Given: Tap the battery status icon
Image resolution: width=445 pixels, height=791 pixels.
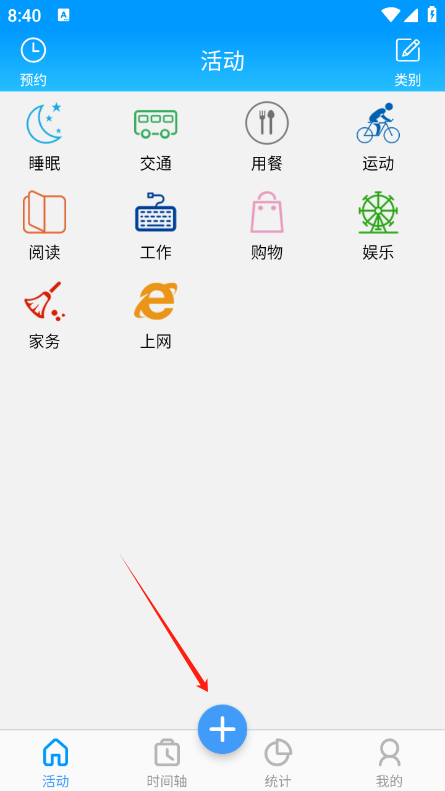Looking at the screenshot, I should (x=432, y=15).
